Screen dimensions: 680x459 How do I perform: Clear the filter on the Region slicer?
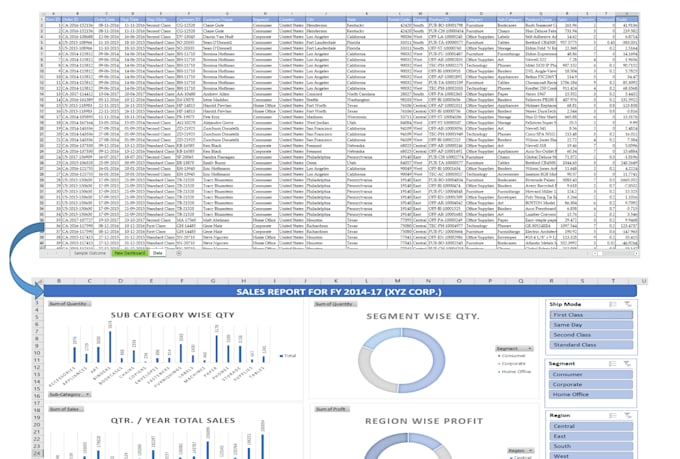coord(628,416)
